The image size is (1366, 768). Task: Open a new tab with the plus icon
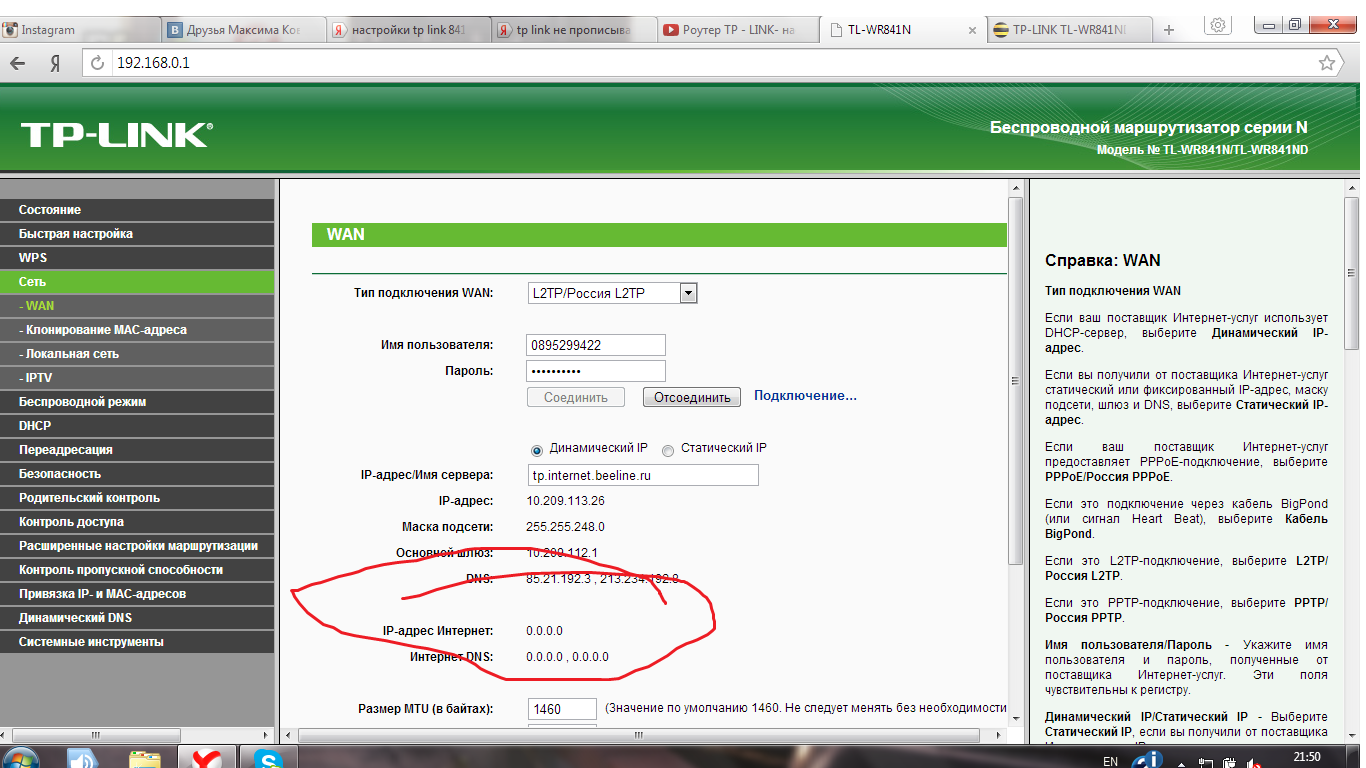[1169, 29]
